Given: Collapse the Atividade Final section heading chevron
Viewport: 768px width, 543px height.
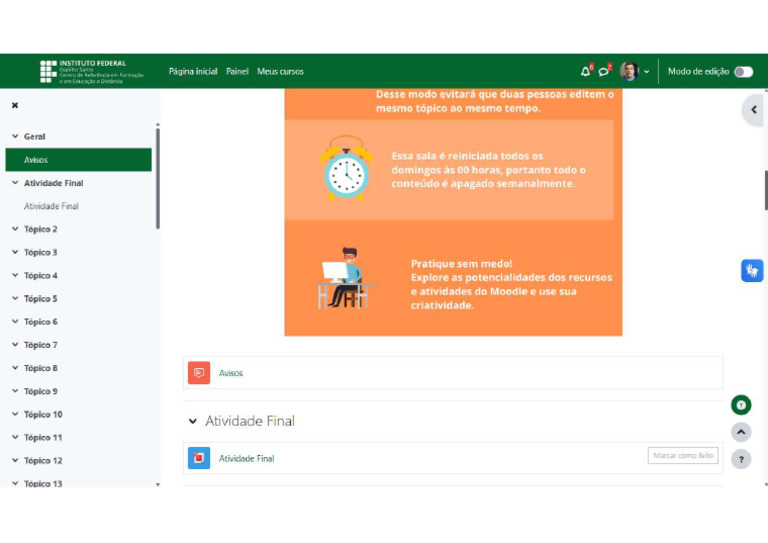Looking at the screenshot, I should point(193,421).
